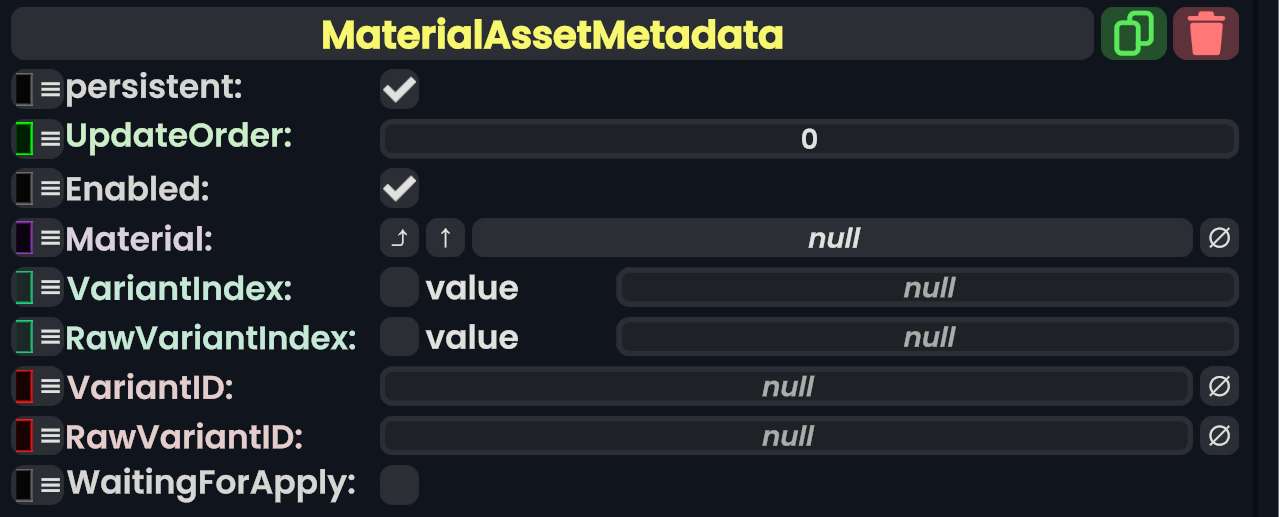1279x517 pixels.
Task: Select the VariantID null text field
Action: point(787,386)
